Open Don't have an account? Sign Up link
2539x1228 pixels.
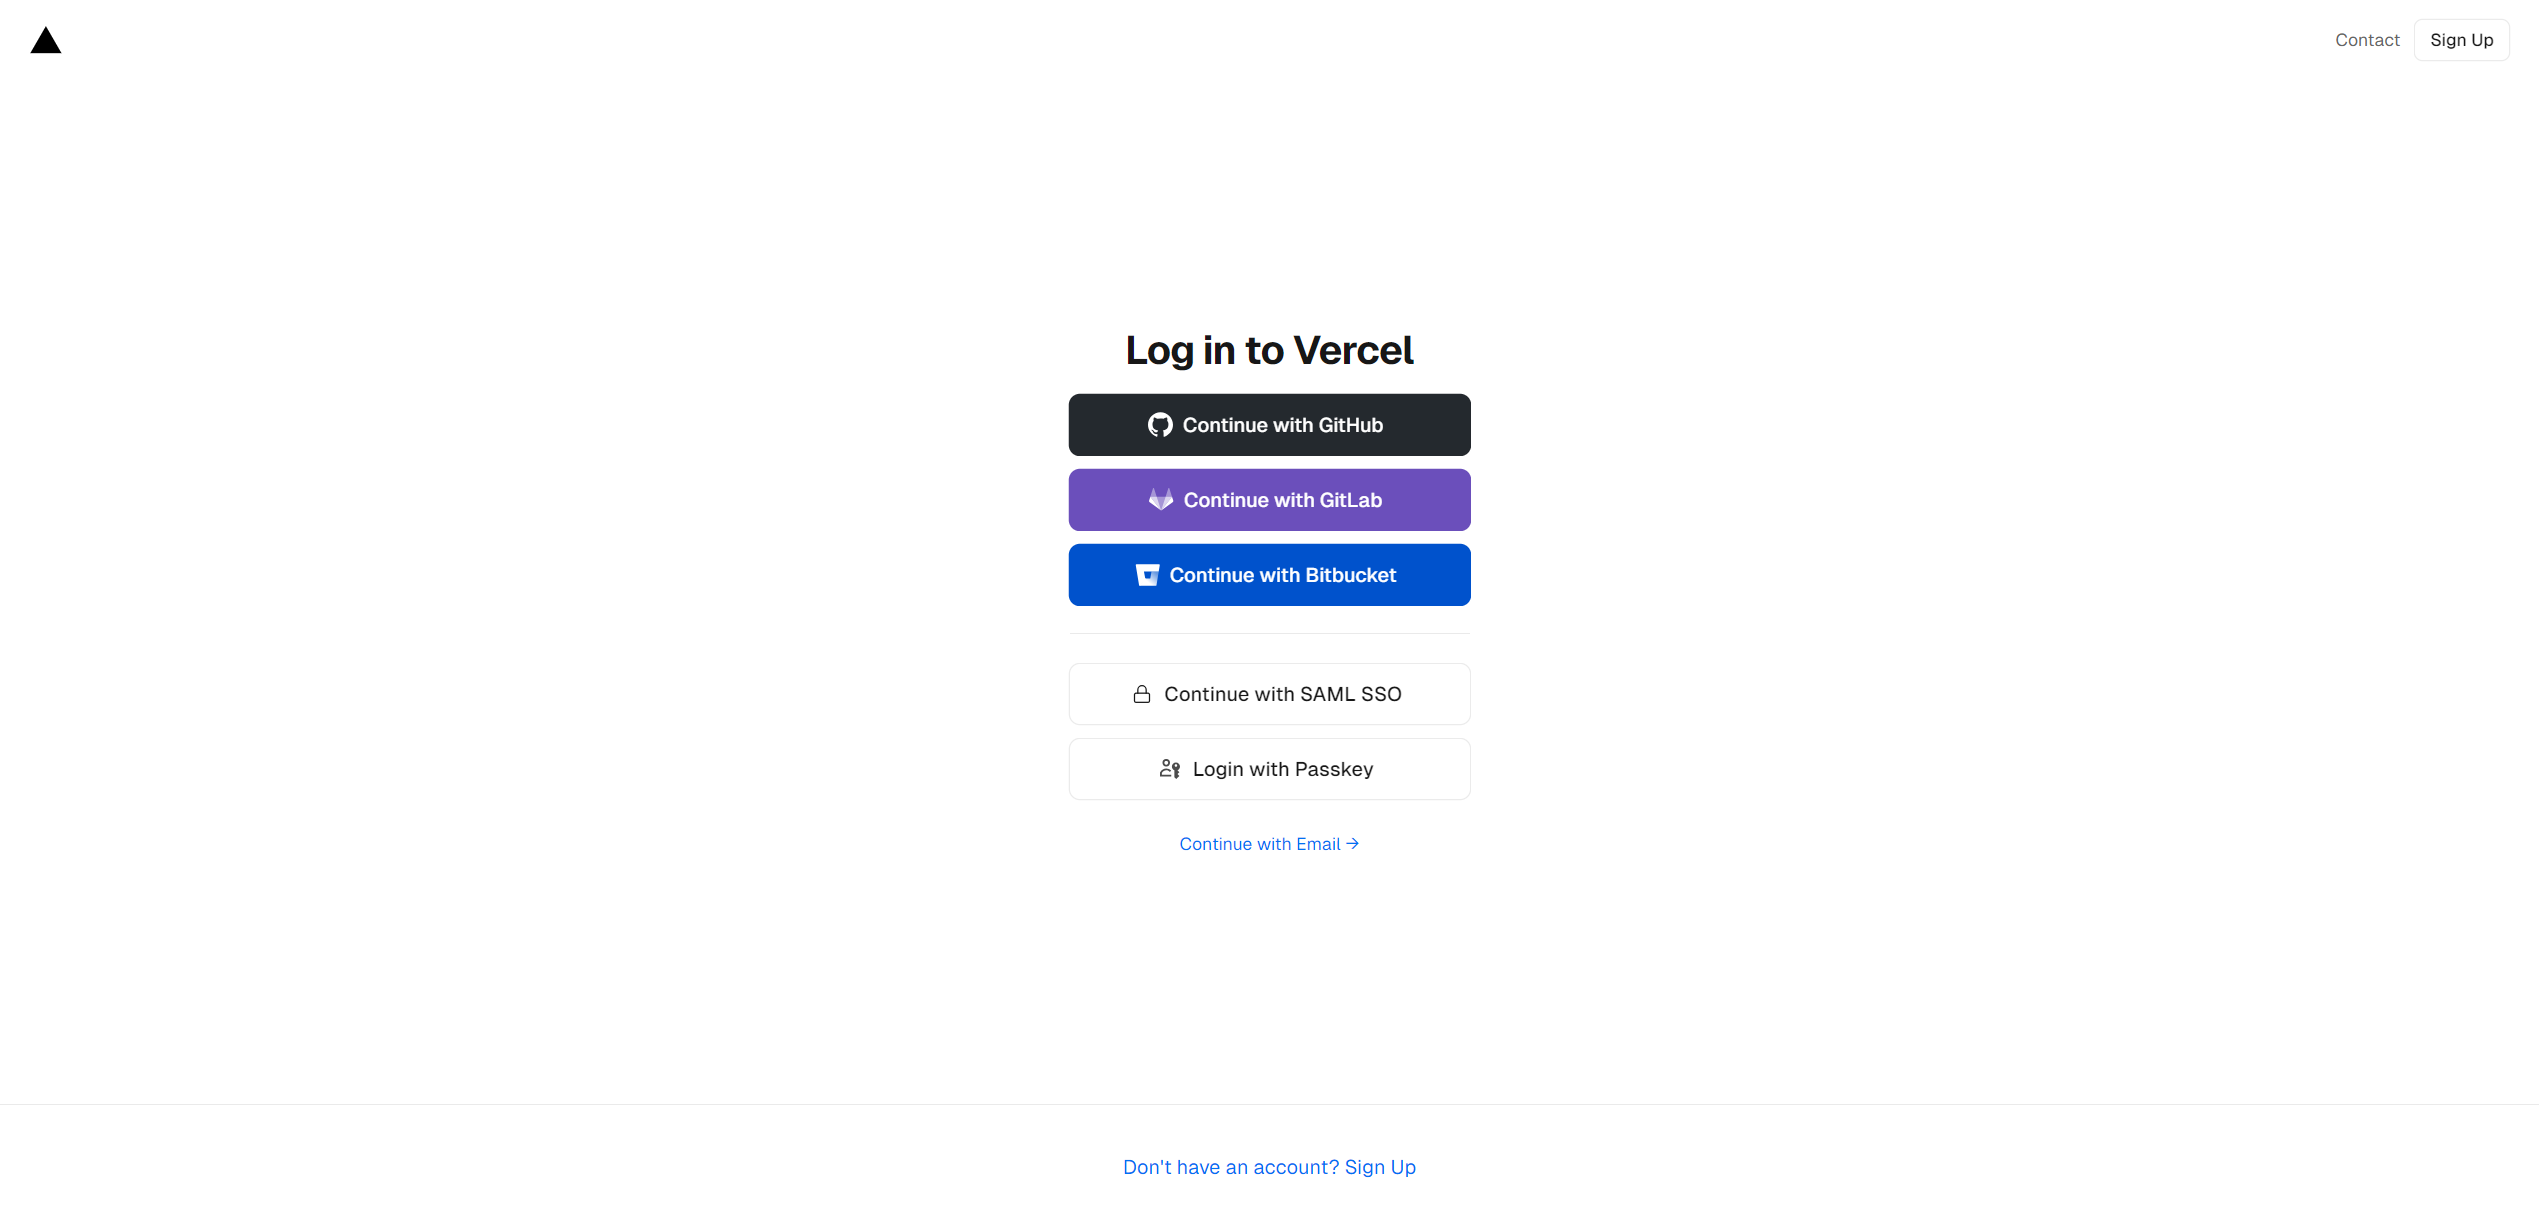pos(1269,1167)
